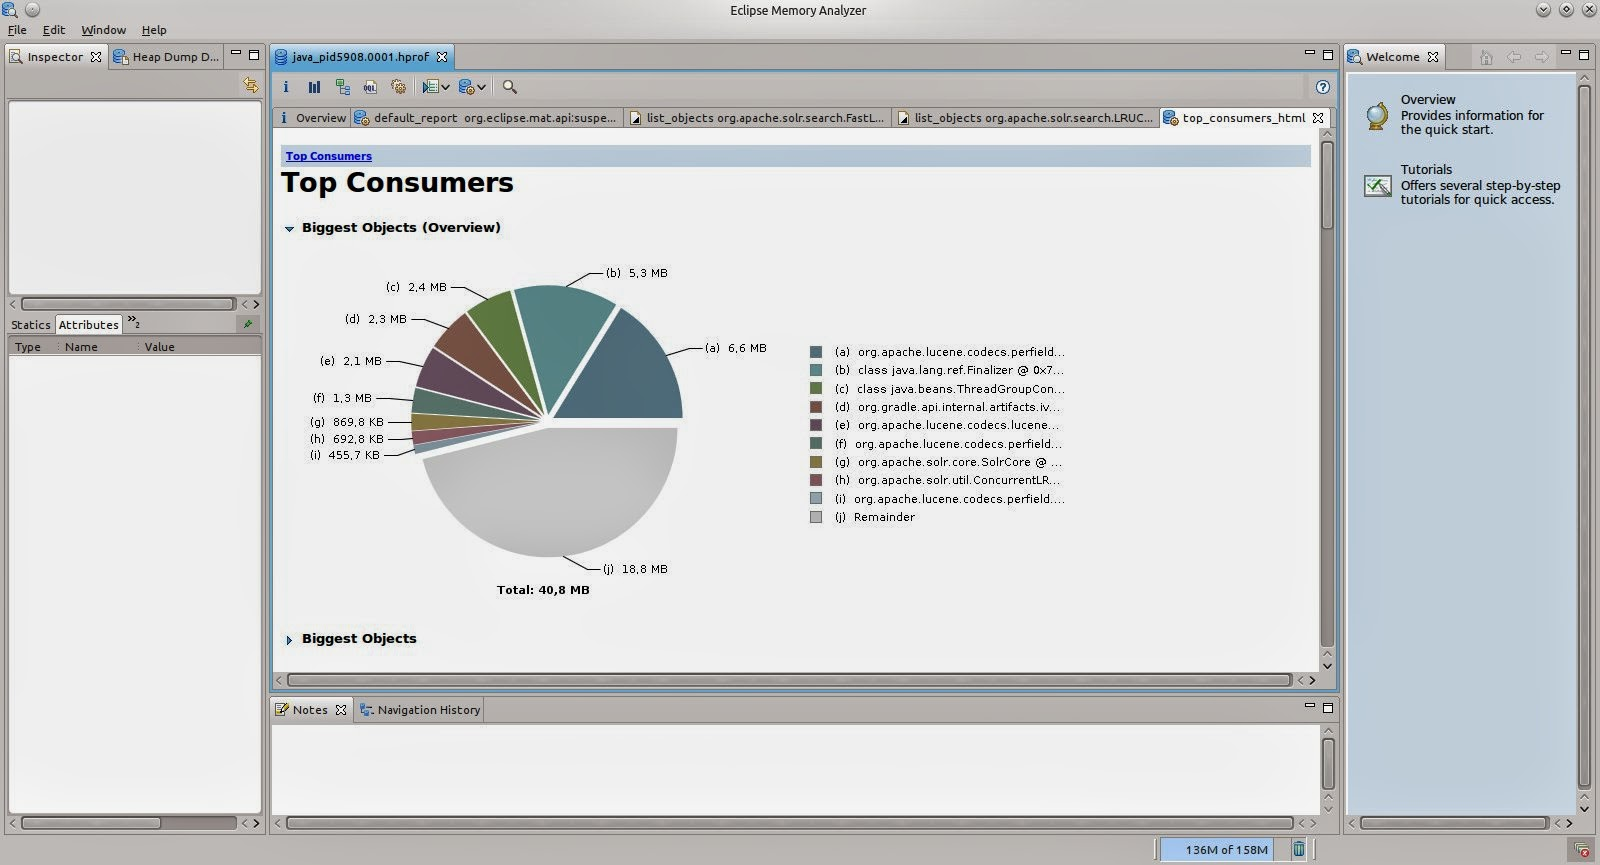Click the find object magnifier icon

[x=510, y=87]
